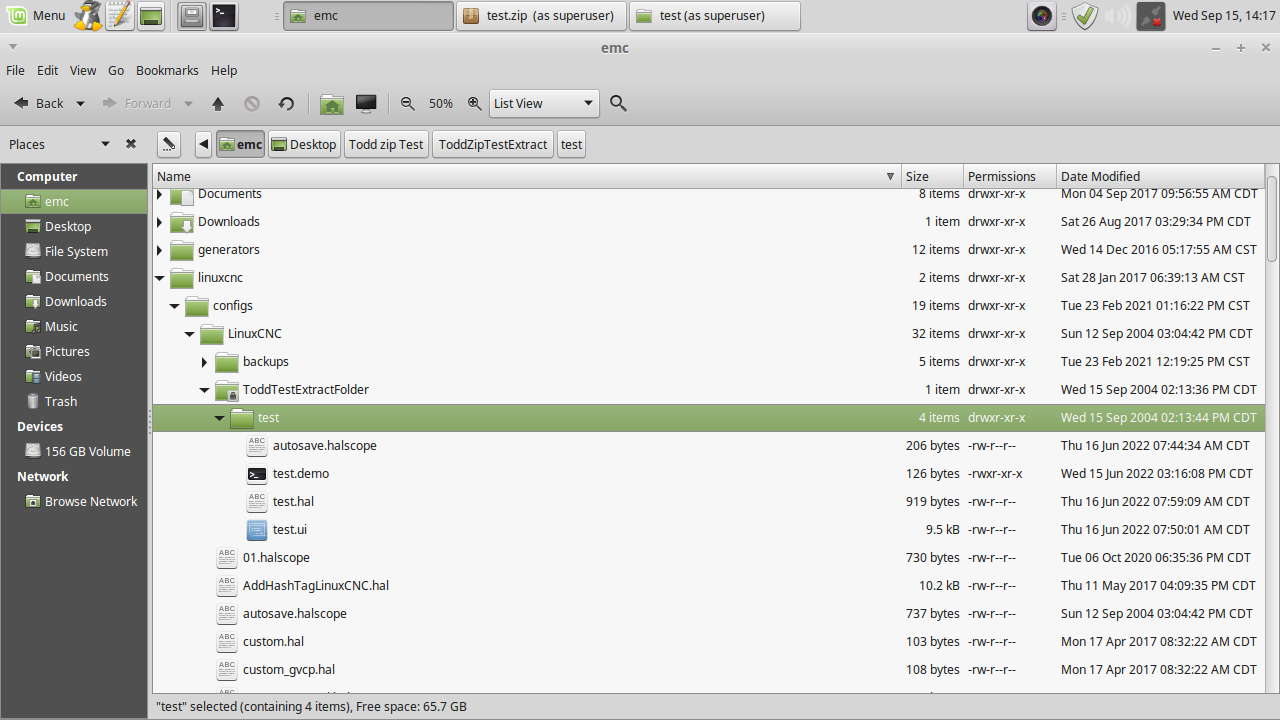This screenshot has width=1280, height=720.
Task: Collapse the ToddTestExtractFolder folder
Action: click(205, 390)
